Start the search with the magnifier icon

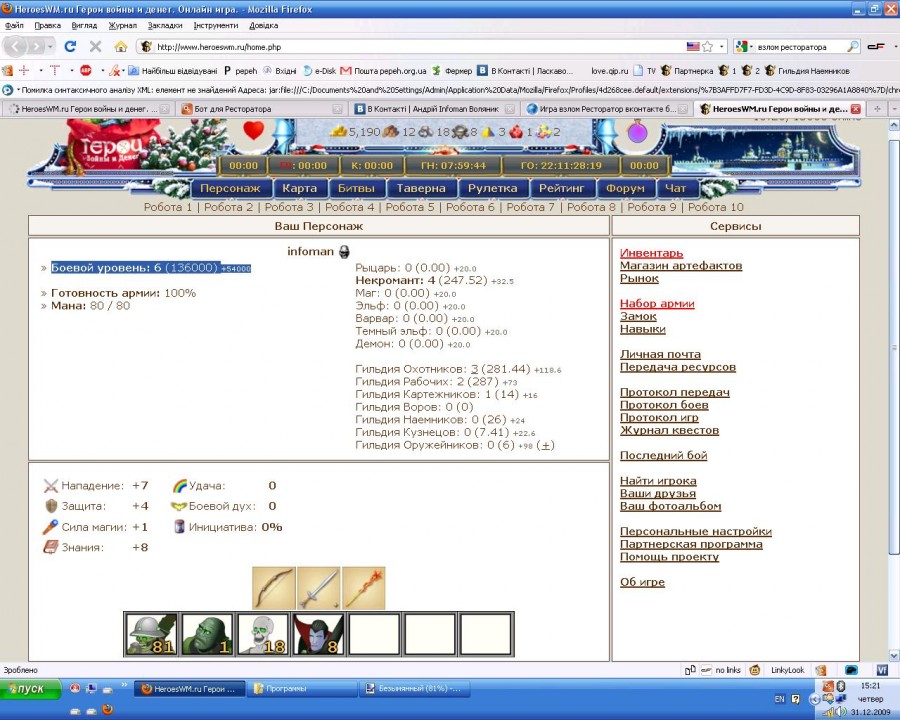point(853,47)
